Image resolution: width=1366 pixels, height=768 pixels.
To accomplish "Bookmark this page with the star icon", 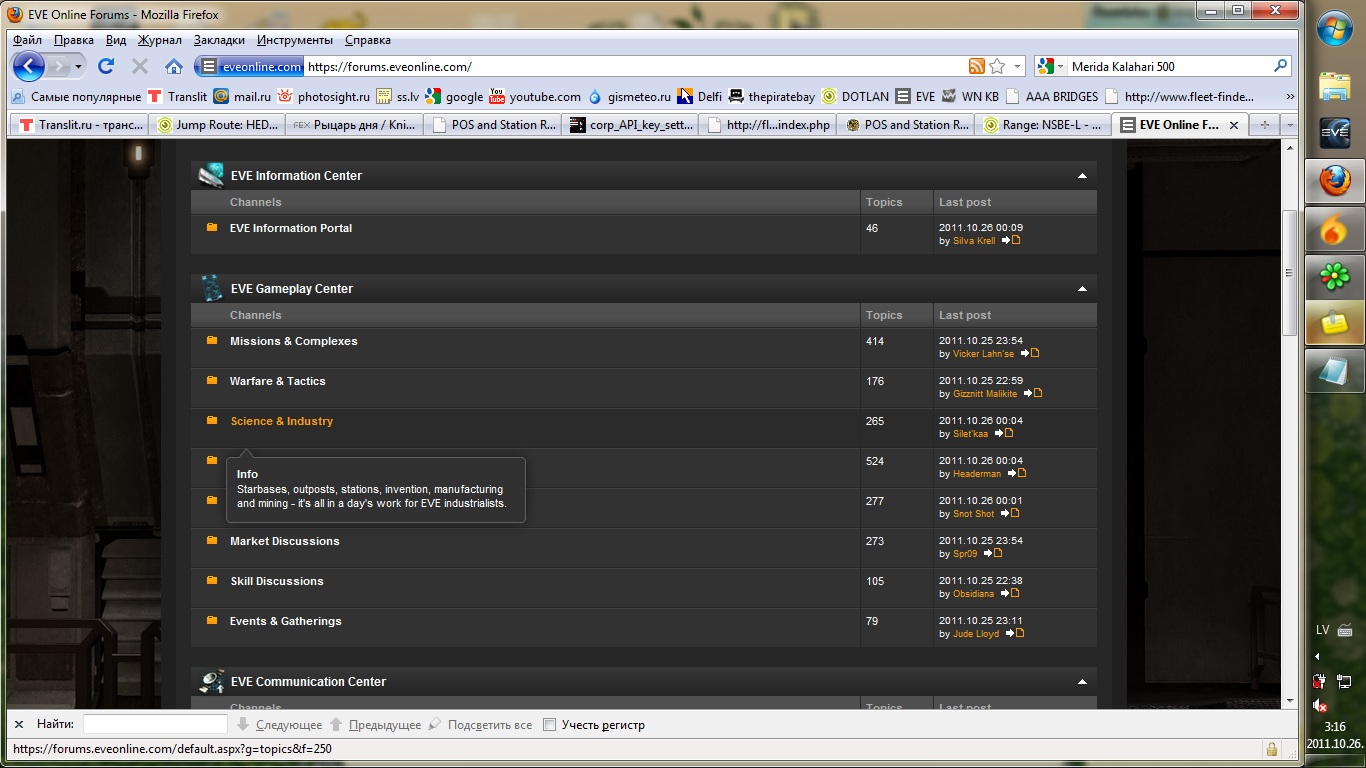I will [x=997, y=67].
